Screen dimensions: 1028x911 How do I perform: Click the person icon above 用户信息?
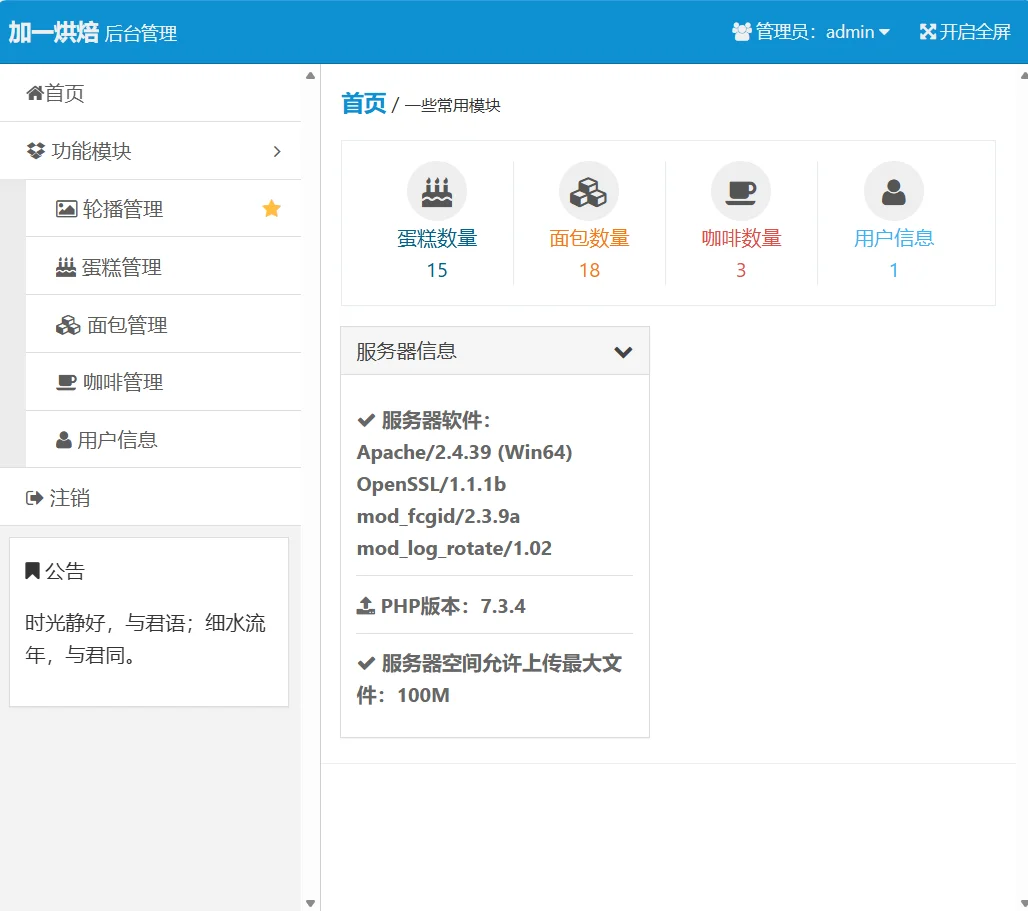893,190
